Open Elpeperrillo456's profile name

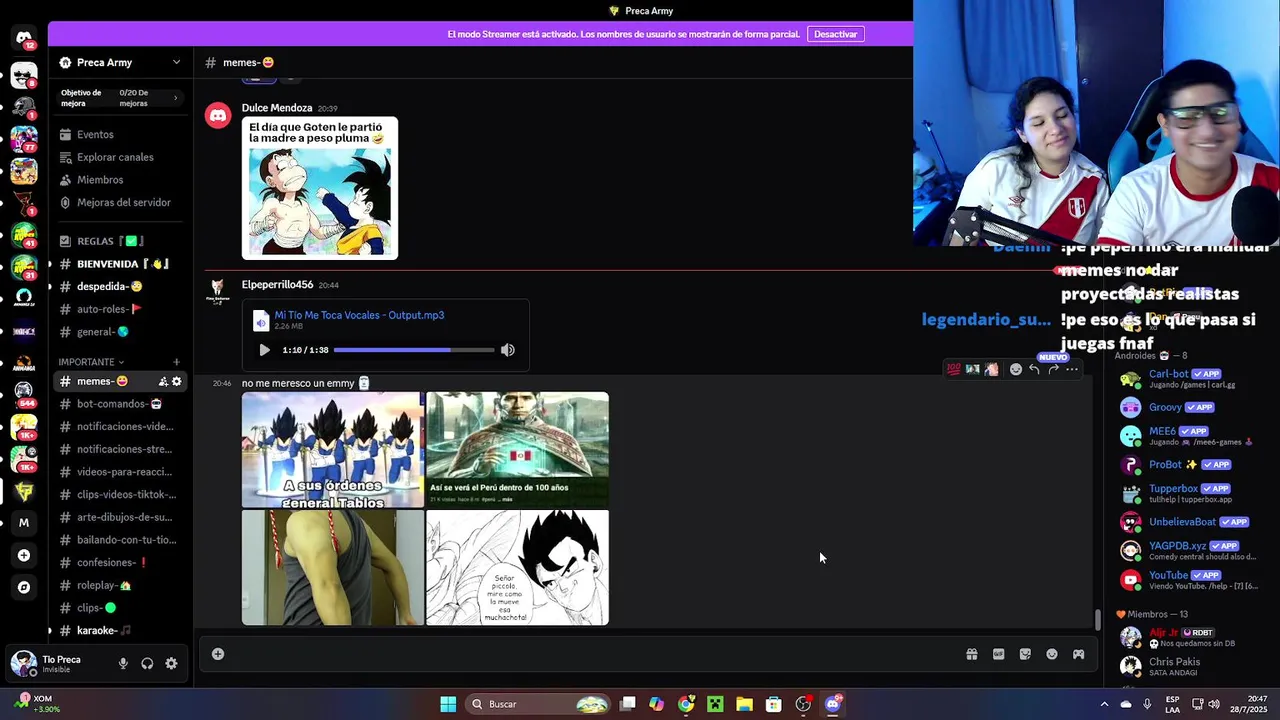click(277, 285)
